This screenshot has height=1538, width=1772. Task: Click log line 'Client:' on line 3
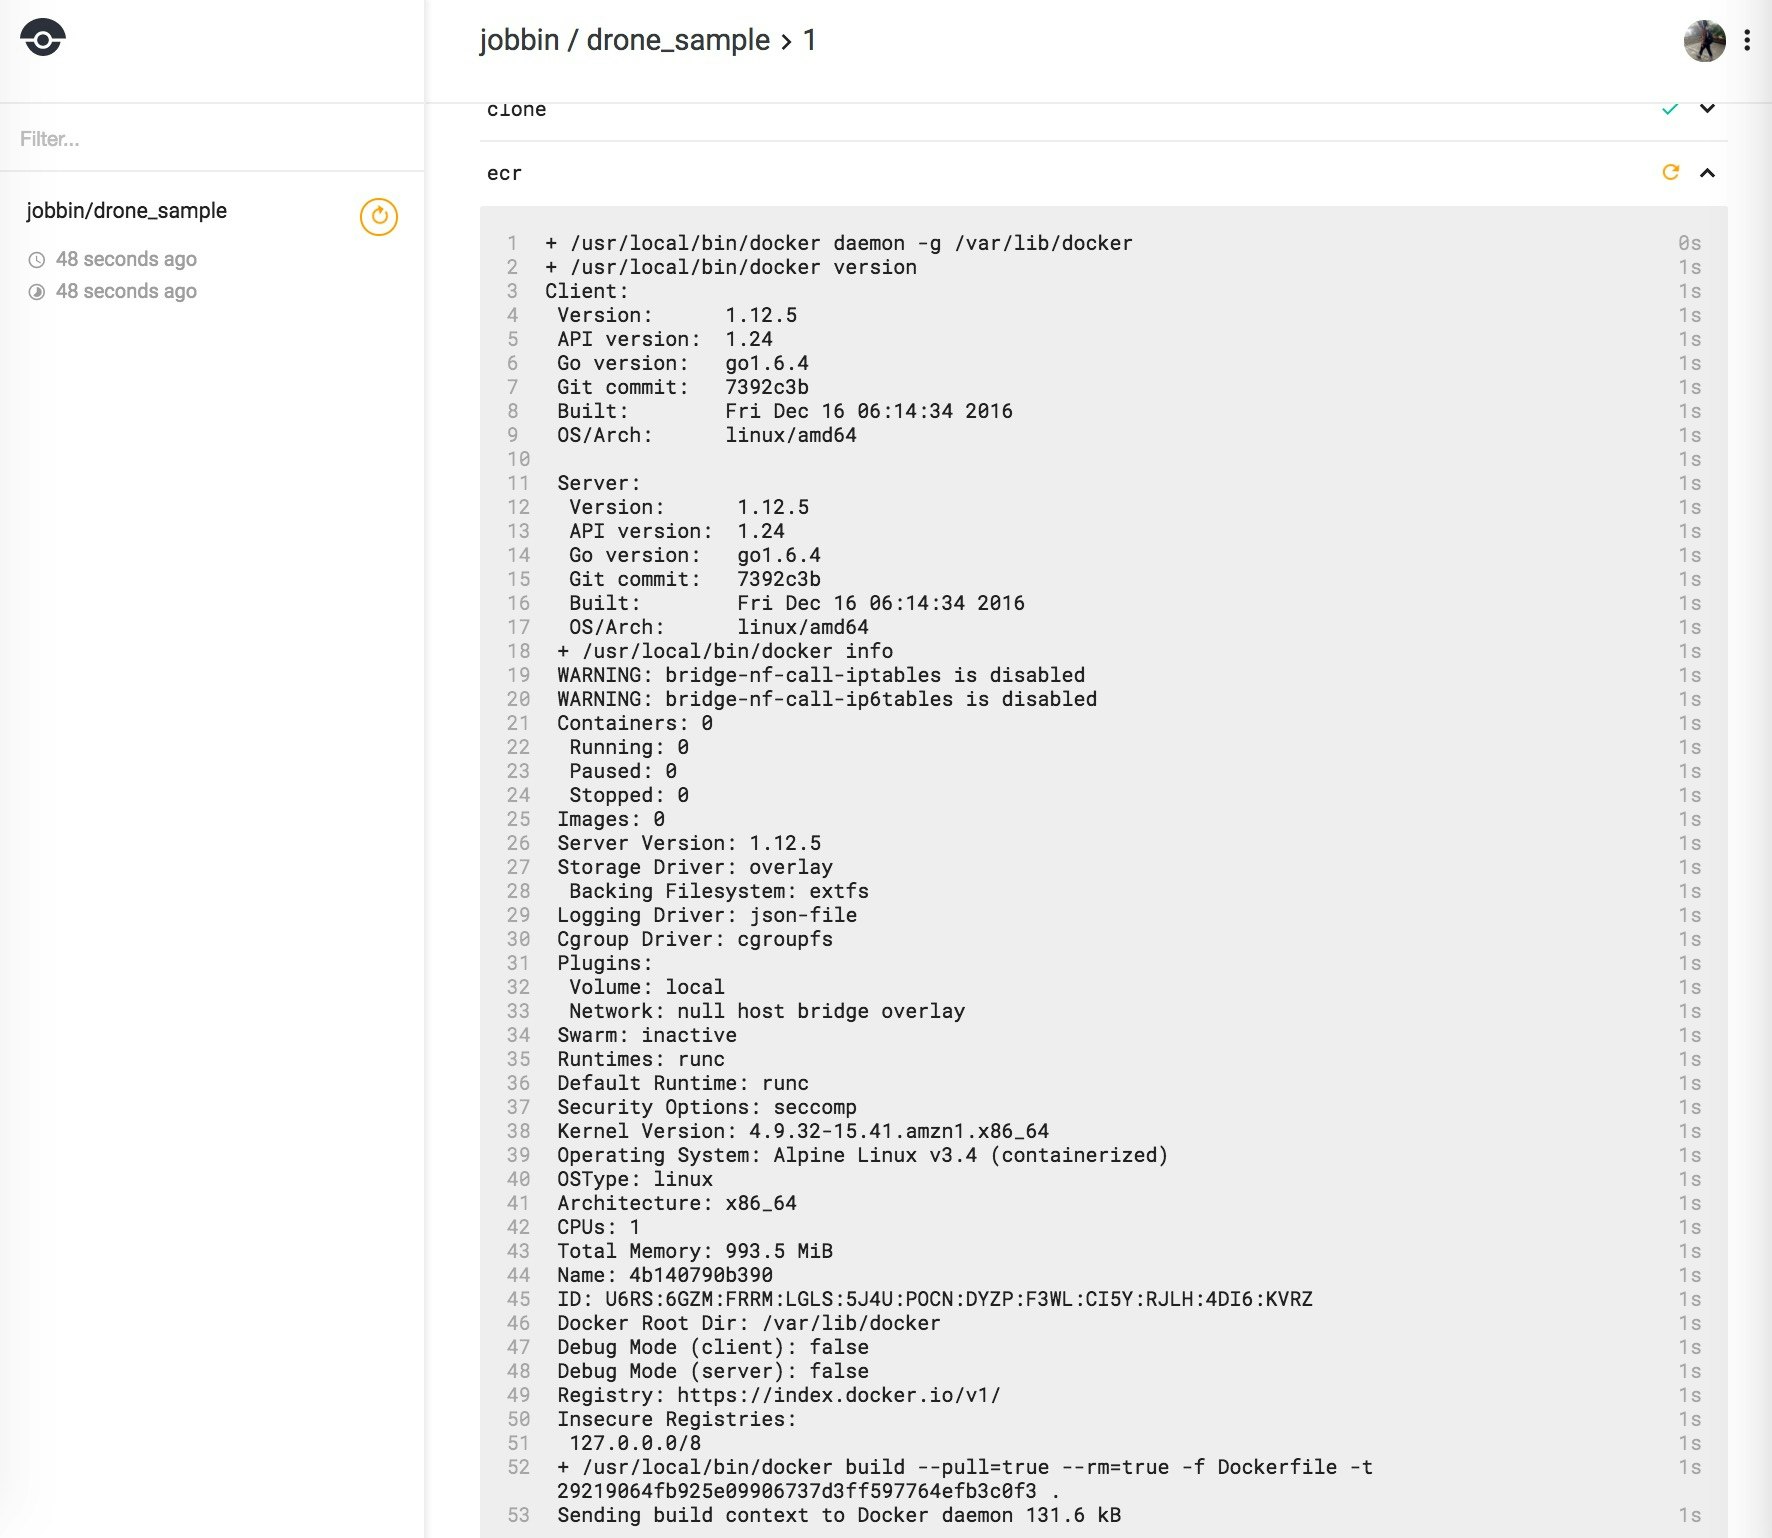click(x=587, y=291)
